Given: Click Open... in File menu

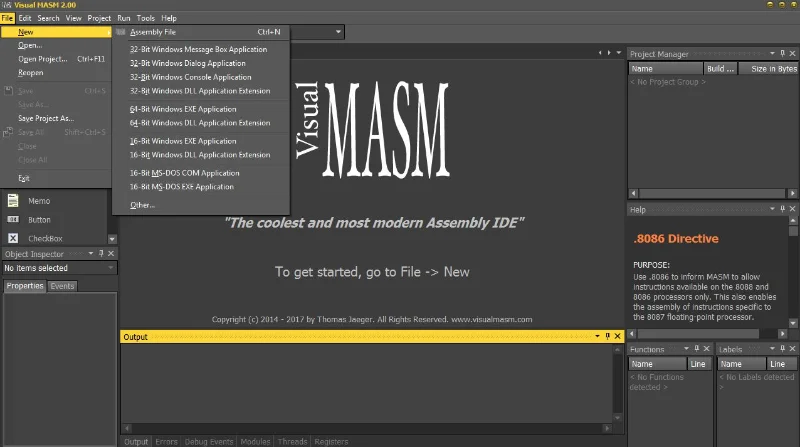Looking at the screenshot, I should (x=56, y=45).
